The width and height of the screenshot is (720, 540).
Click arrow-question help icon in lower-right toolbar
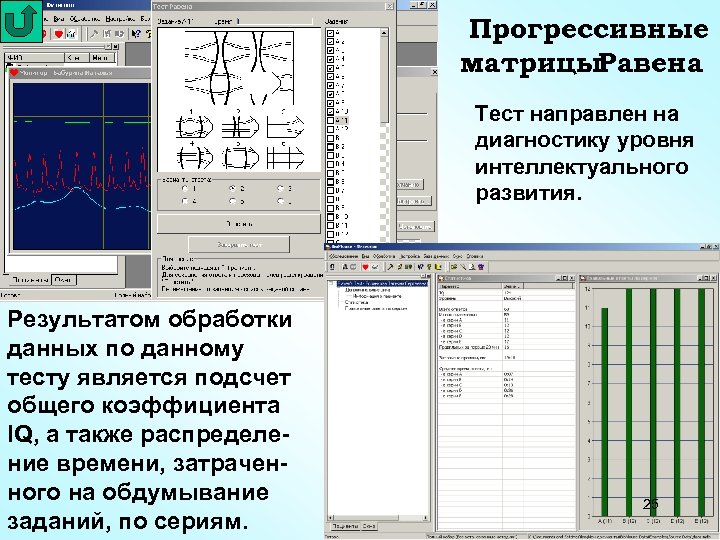click(x=420, y=267)
